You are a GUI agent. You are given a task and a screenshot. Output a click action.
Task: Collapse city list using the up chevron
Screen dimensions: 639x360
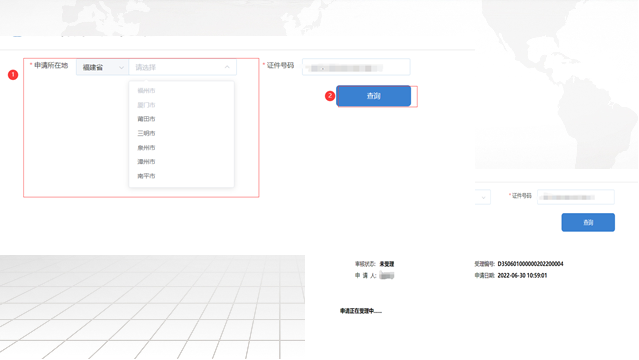tap(227, 67)
